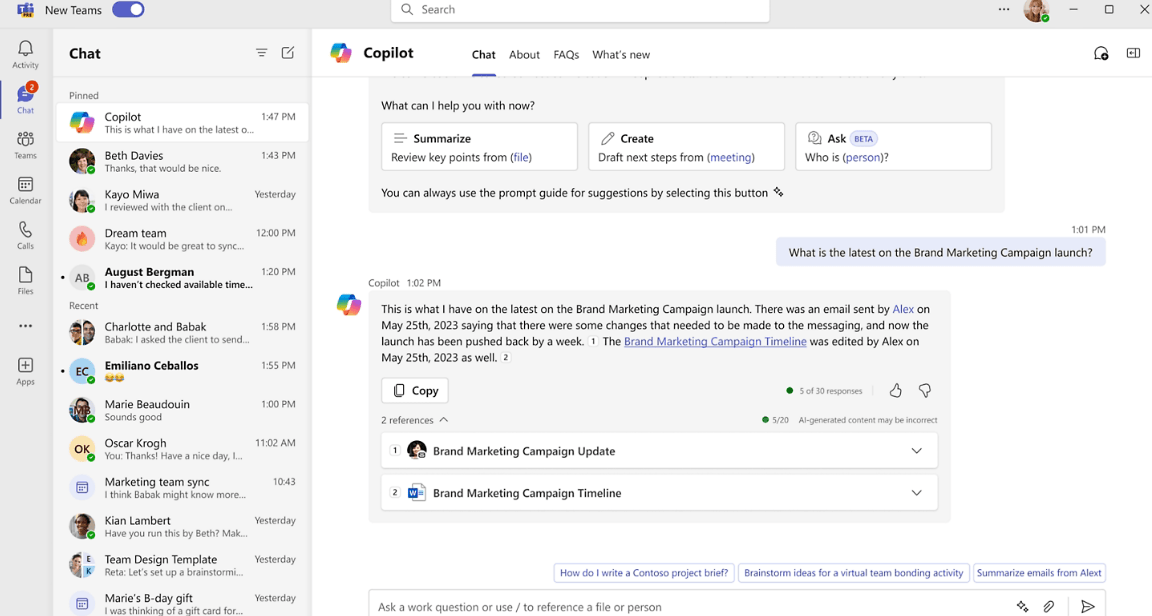1152x616 pixels.
Task: Open Beth Davies chat
Action: [182, 161]
